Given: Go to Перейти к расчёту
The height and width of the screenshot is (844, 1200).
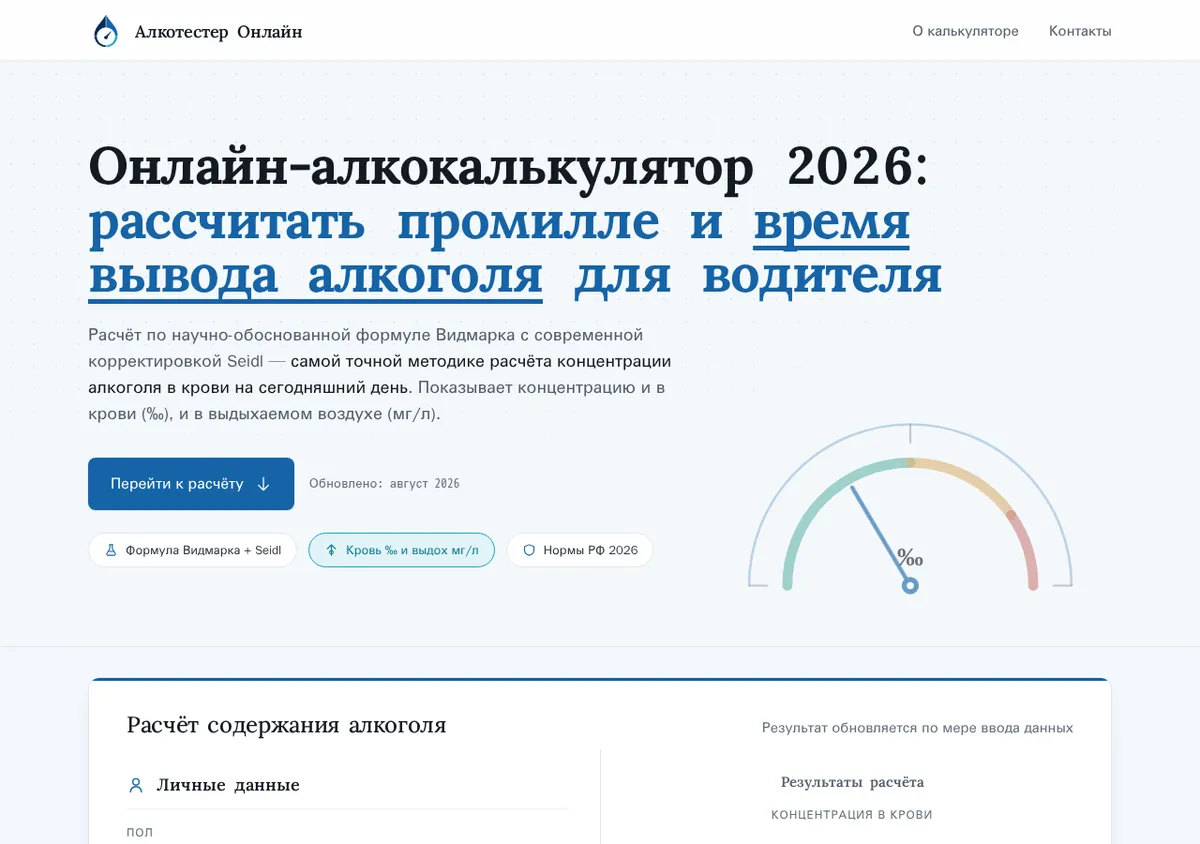Looking at the screenshot, I should point(191,484).
